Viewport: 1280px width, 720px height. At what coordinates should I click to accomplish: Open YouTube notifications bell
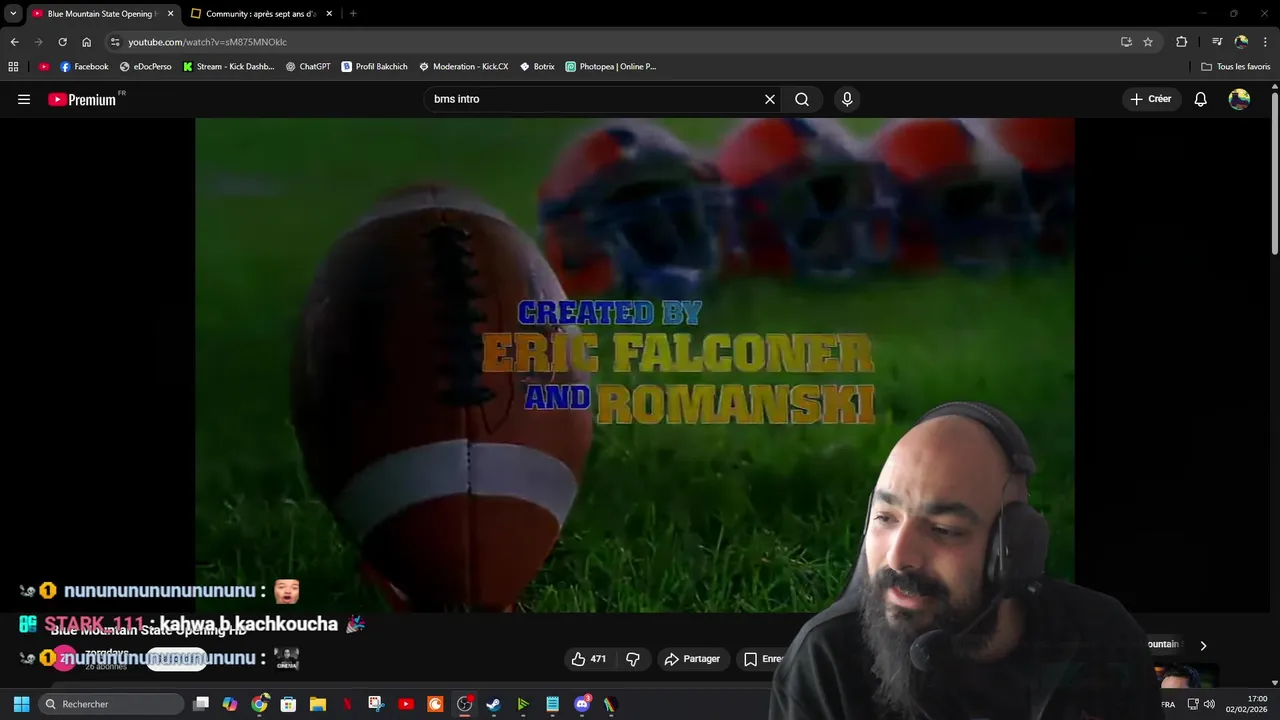coord(1200,99)
